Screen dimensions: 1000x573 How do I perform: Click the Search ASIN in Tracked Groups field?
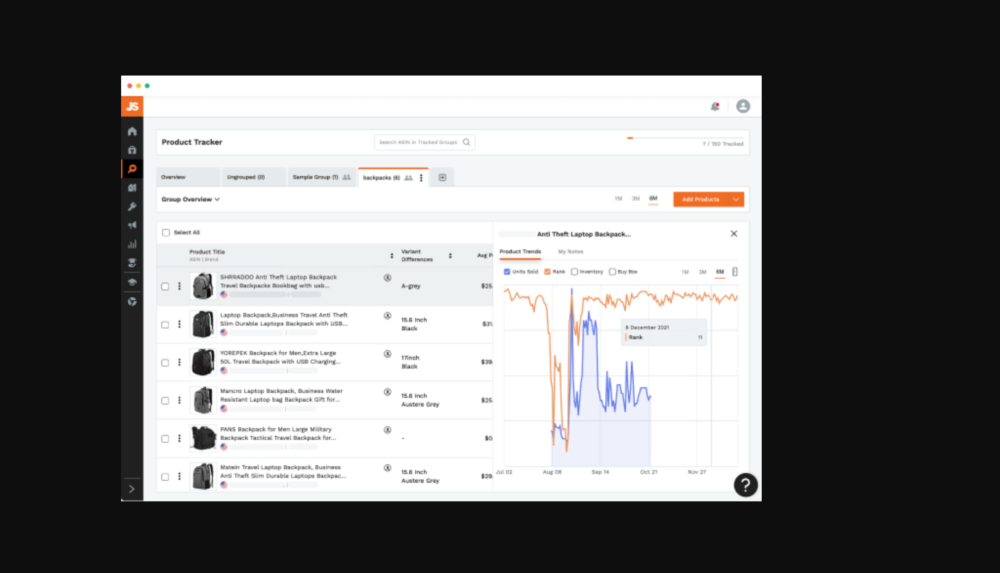pyautogui.click(x=418, y=142)
